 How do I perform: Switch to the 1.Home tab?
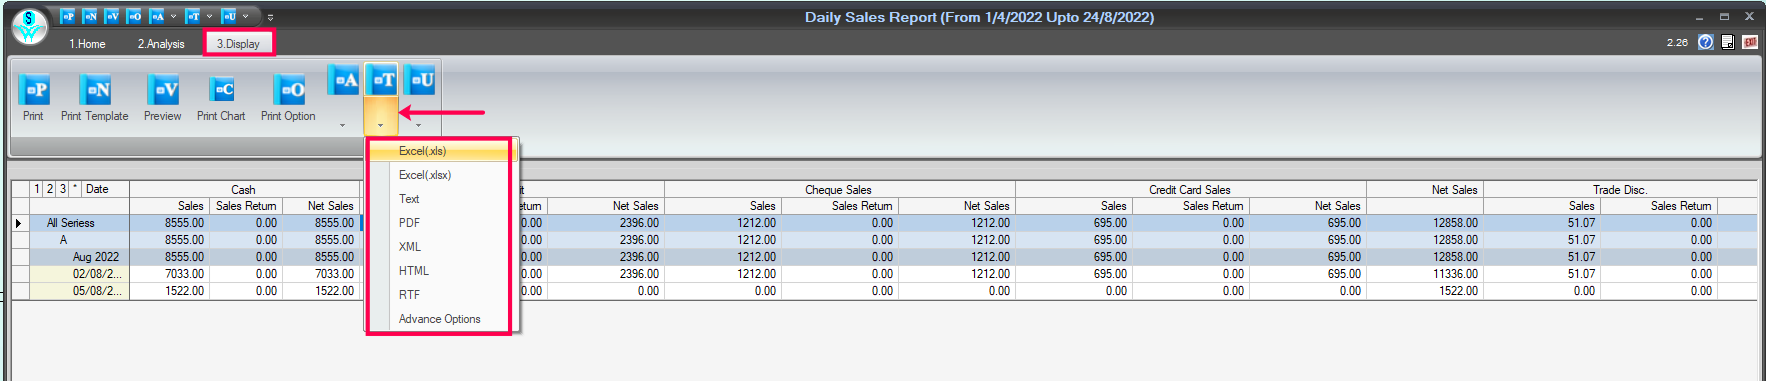tap(87, 44)
